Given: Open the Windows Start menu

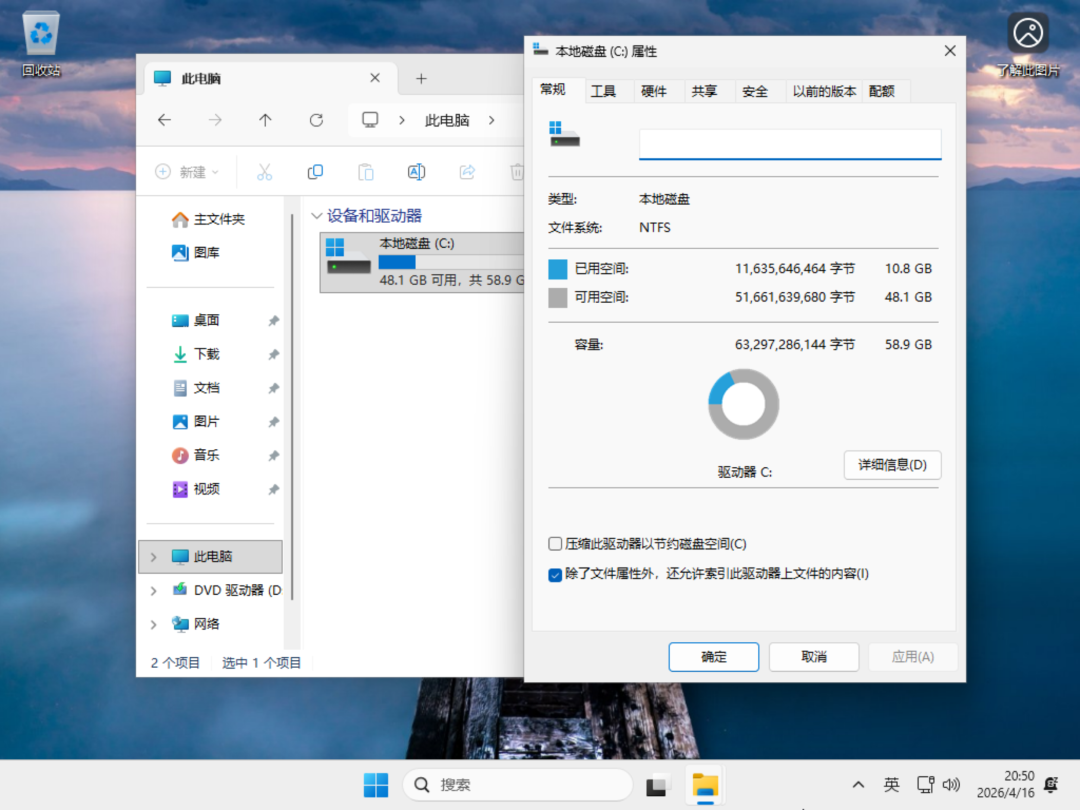Looking at the screenshot, I should (376, 785).
